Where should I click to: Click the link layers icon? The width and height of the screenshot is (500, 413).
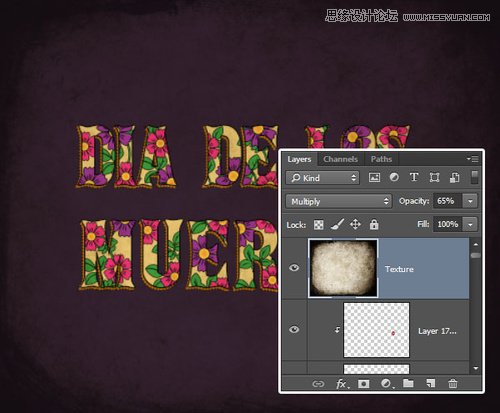tap(318, 384)
